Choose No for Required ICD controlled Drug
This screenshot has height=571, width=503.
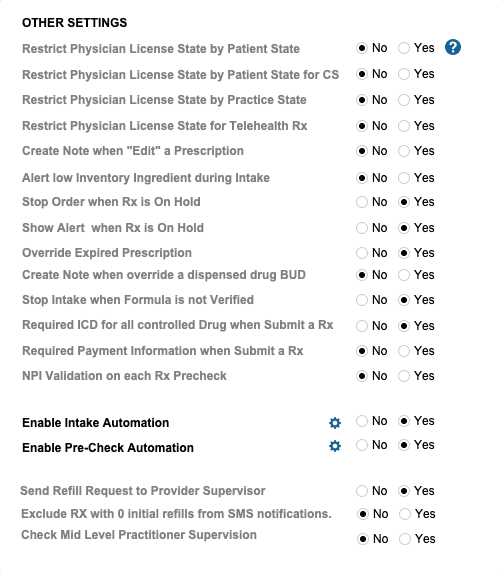362,326
